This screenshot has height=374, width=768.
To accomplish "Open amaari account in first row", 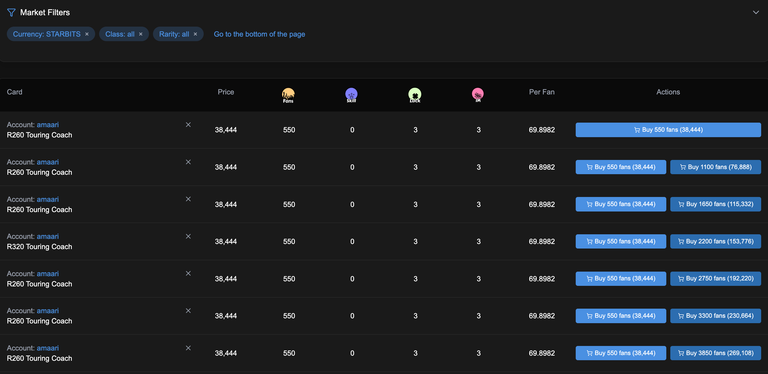I will 48,125.
